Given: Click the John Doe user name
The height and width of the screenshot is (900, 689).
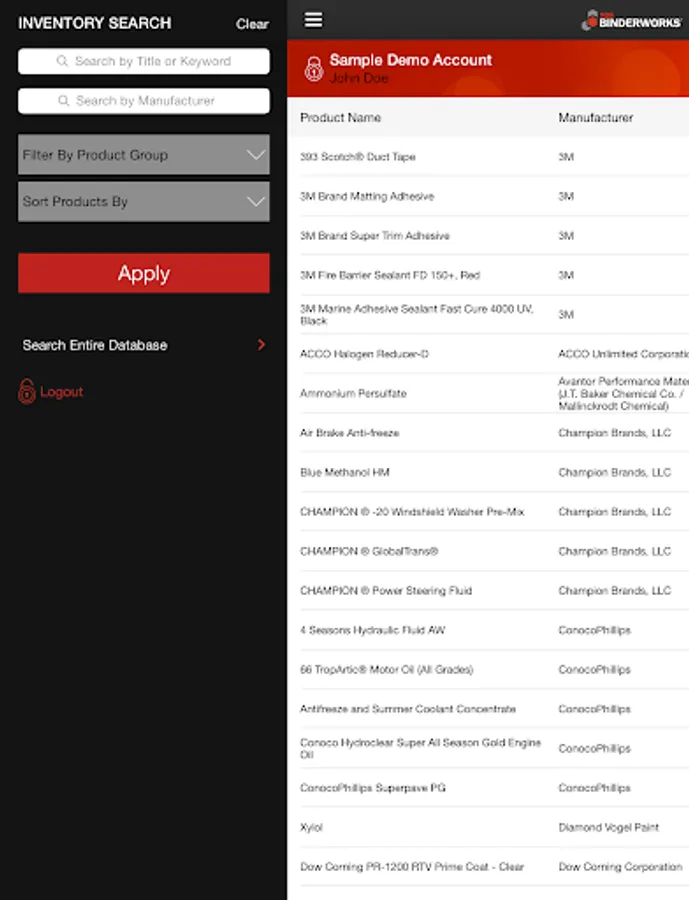Looking at the screenshot, I should coord(359,78).
